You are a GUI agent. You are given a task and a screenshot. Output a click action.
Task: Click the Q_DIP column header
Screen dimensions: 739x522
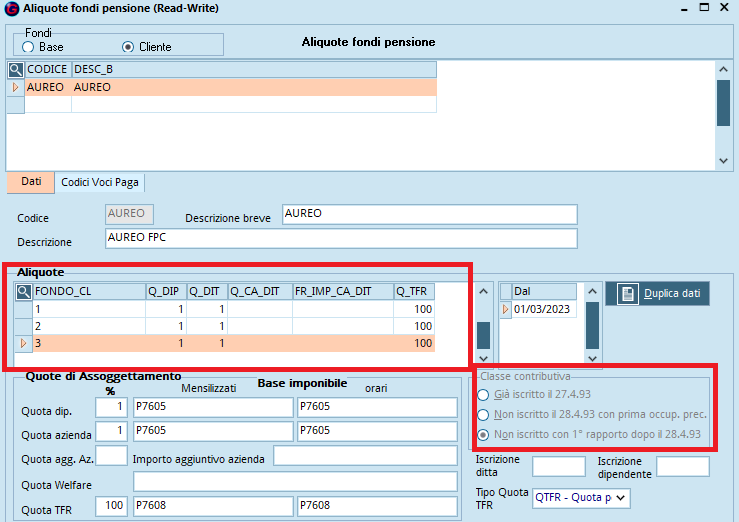[166, 292]
